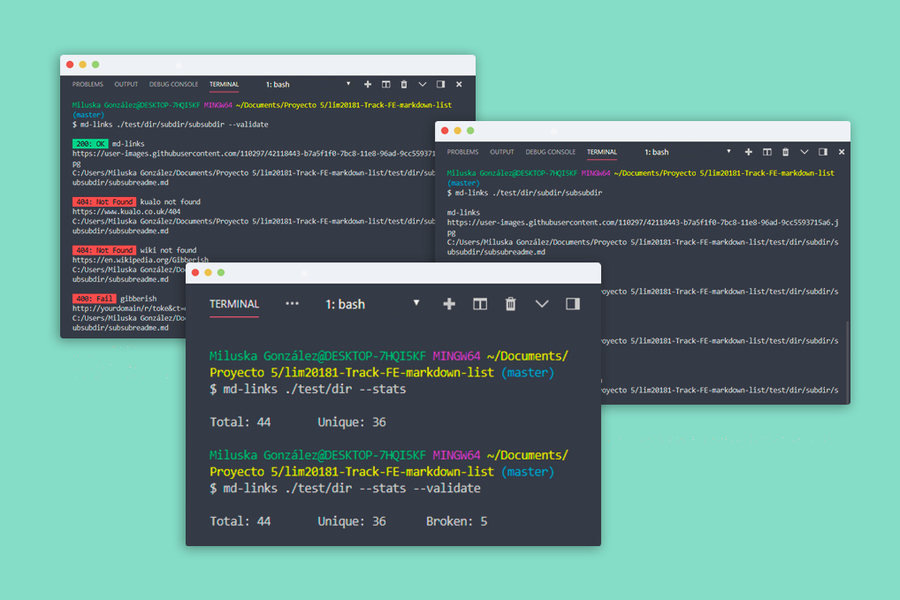Kill terminal with trash icon in front window
Screen dimensions: 900x600
click(x=510, y=304)
